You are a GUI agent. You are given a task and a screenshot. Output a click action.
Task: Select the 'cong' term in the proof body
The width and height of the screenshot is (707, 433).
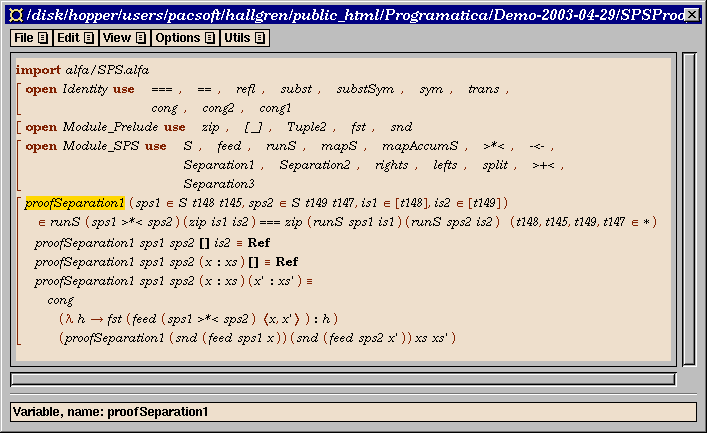pyautogui.click(x=60, y=300)
